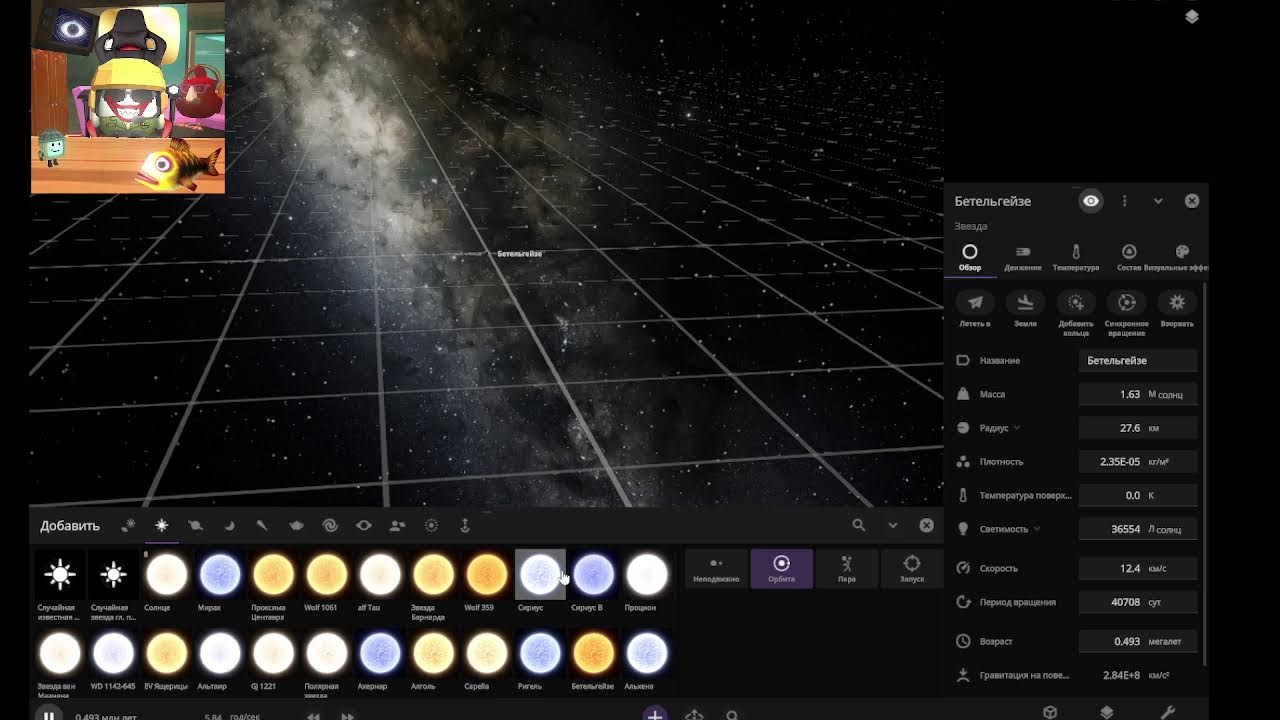1280x720 pixels.
Task: Add a Случайная известная звезда
Action: pos(60,575)
